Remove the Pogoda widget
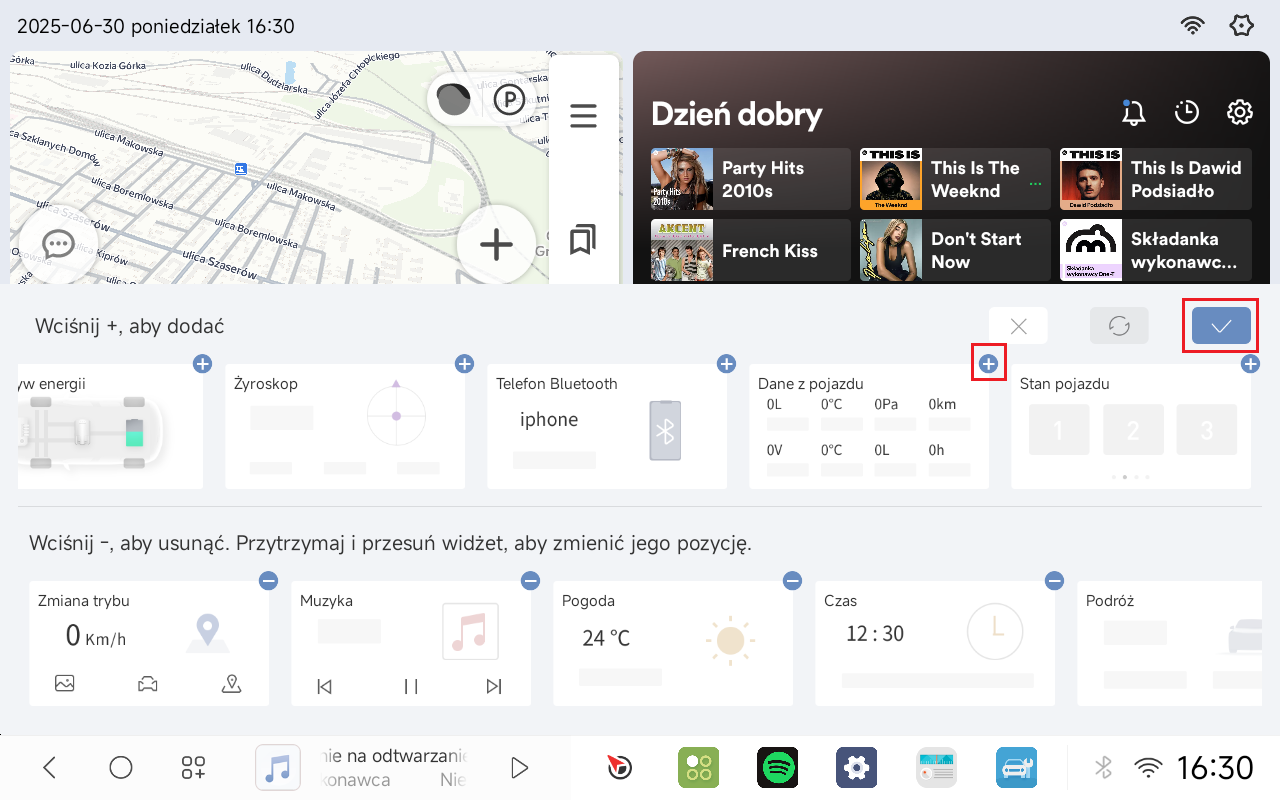Image resolution: width=1280 pixels, height=800 pixels. [792, 581]
